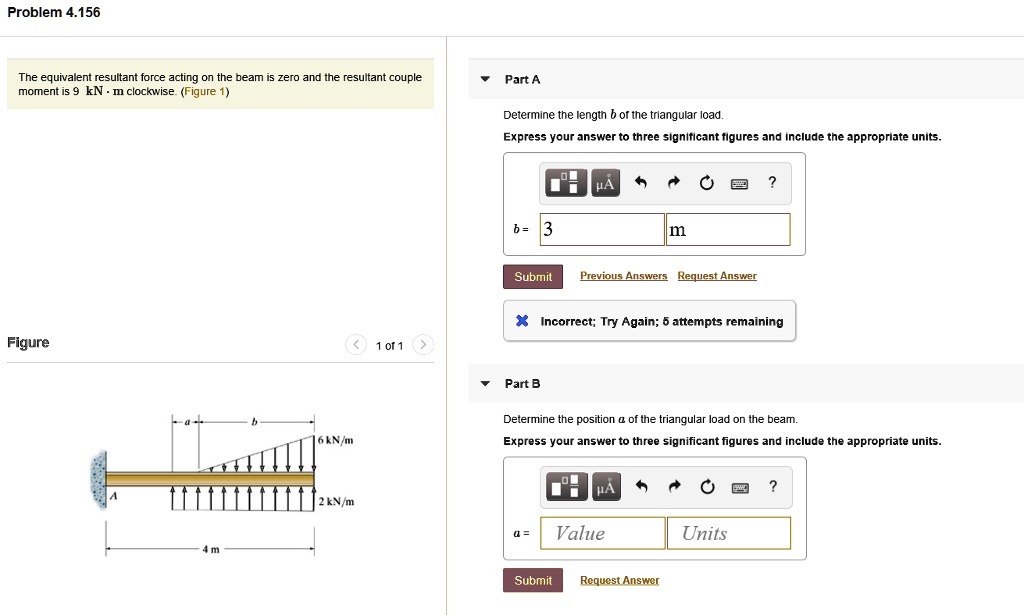Screen dimensions: 1024x615
Task: Click the redo arrow in Part A toolbar
Action: pyautogui.click(x=673, y=183)
